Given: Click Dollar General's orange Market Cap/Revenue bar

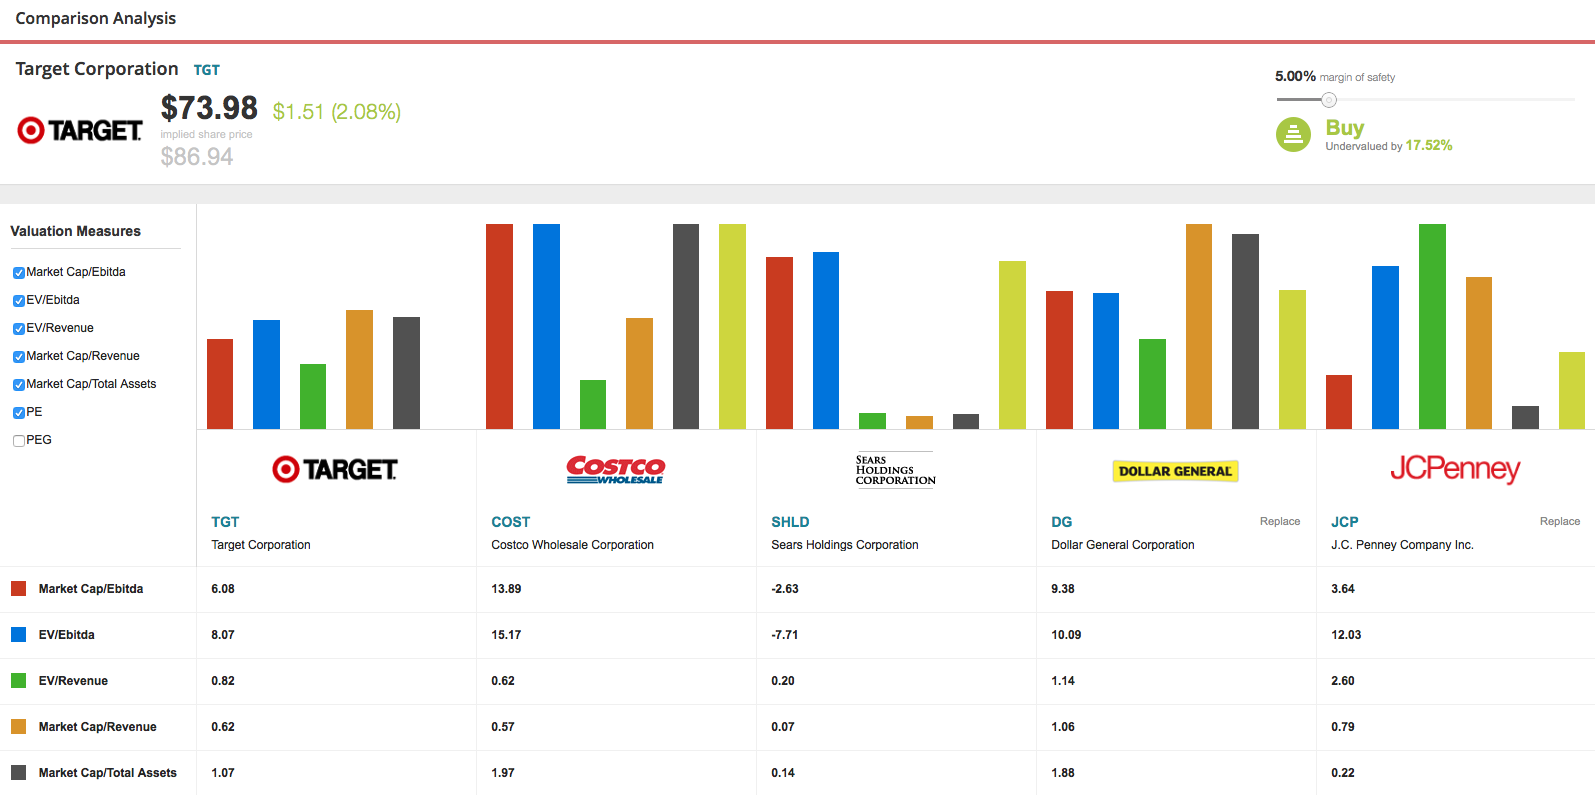Looking at the screenshot, I should click(1199, 327).
